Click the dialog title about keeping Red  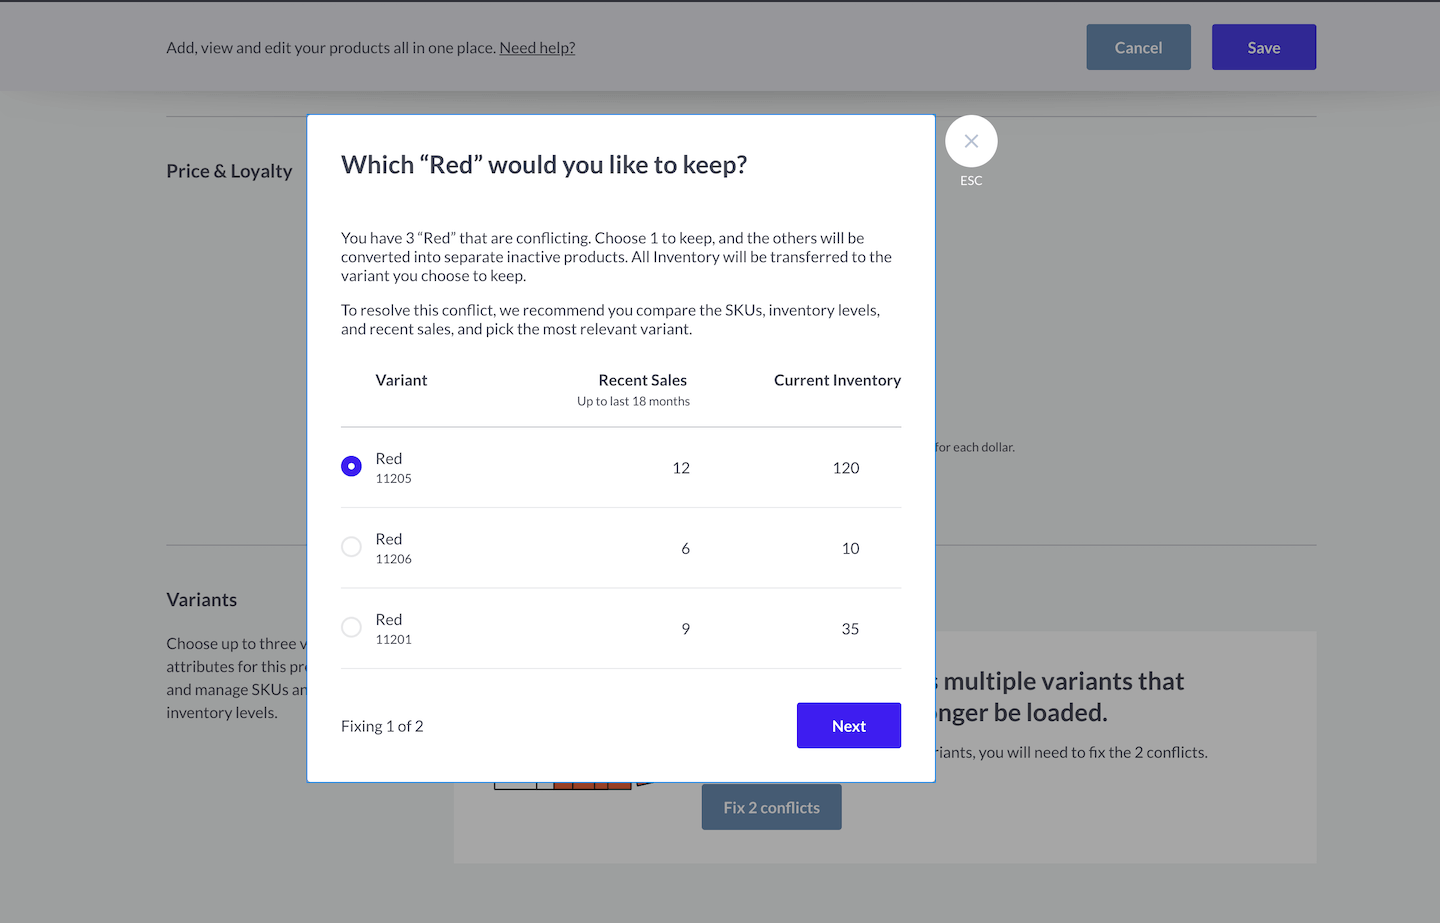tap(544, 165)
